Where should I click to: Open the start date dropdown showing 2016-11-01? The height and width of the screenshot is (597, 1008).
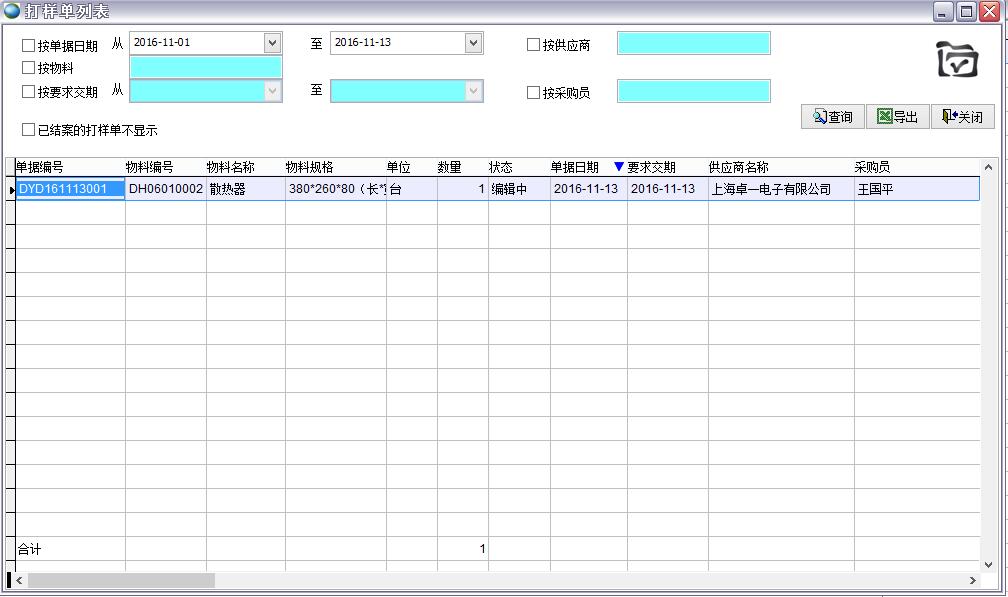pos(272,43)
